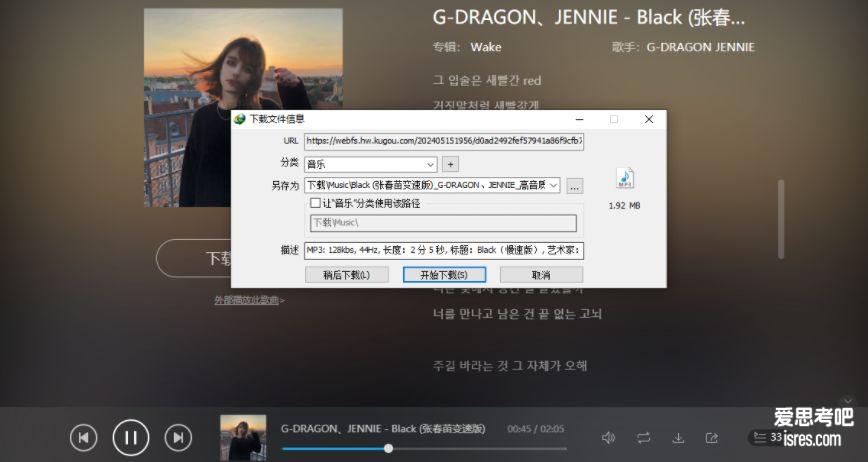
Task: Click album name Wake
Action: (486, 47)
